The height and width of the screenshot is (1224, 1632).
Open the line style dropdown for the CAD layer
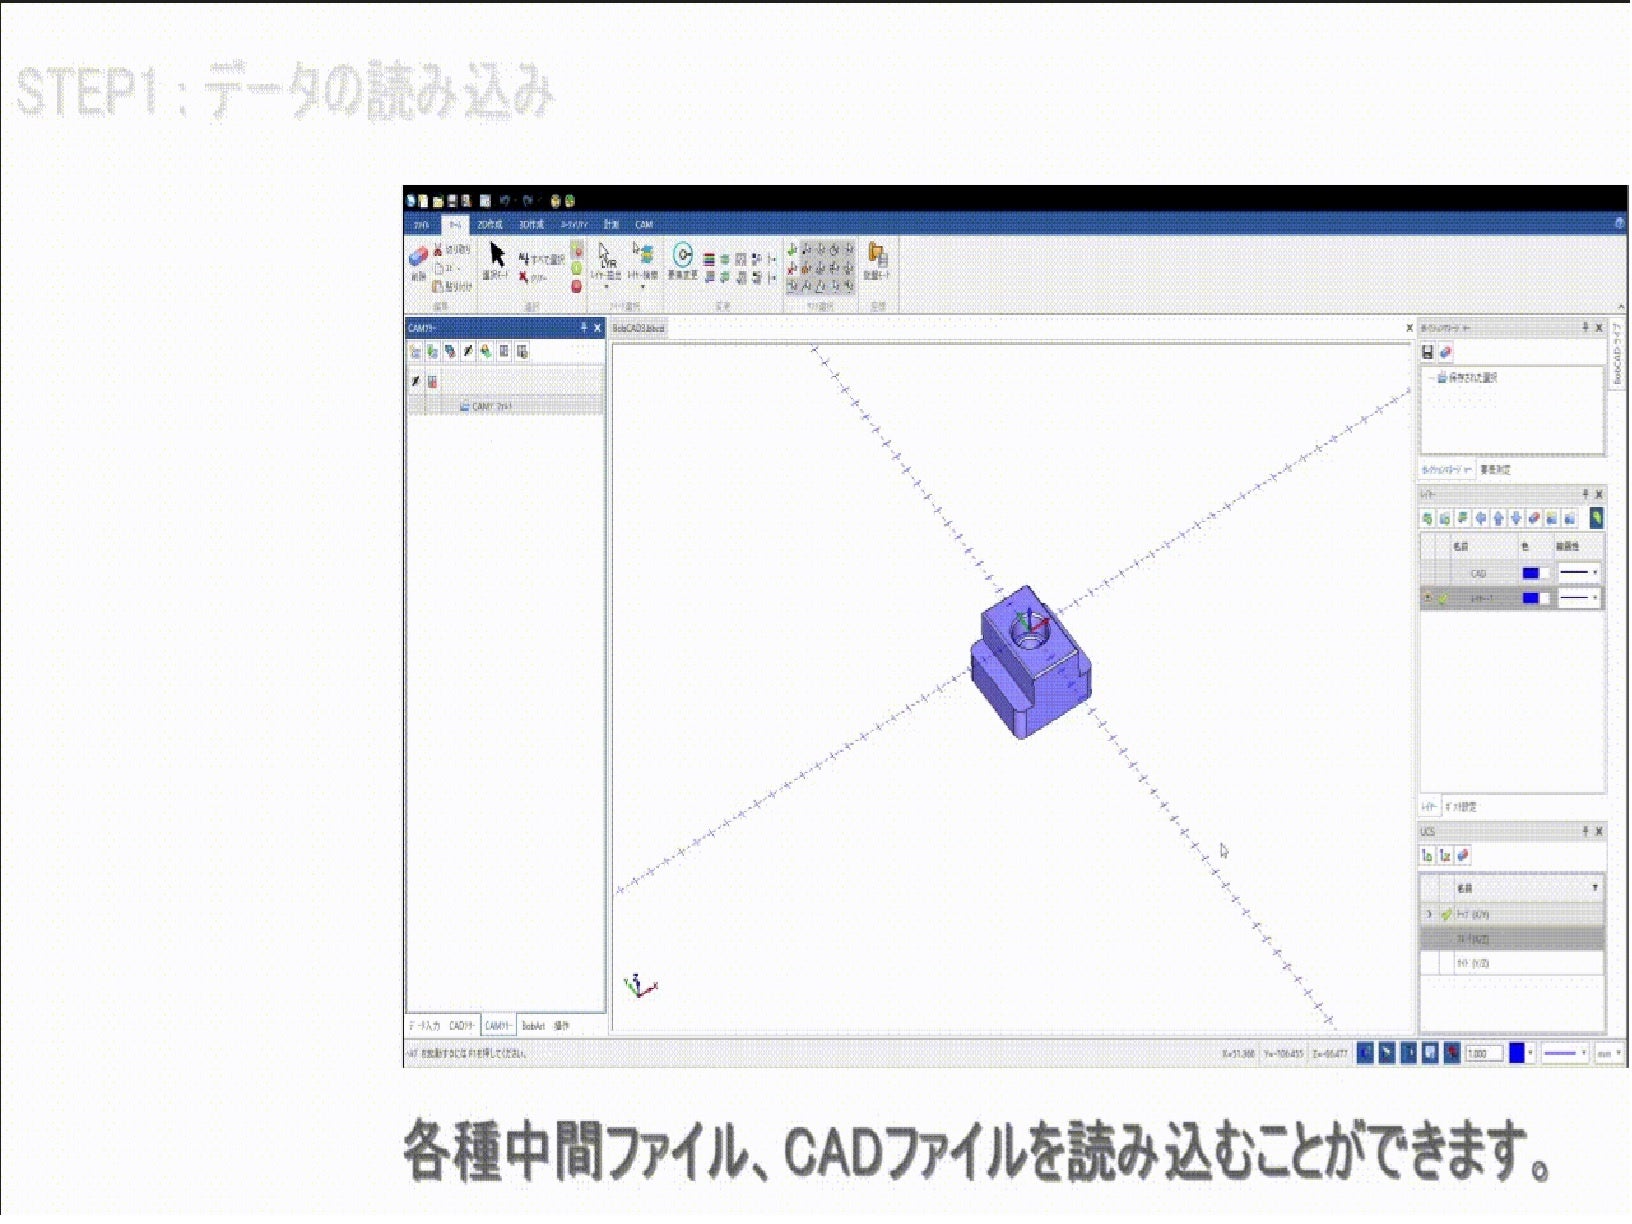coord(1594,573)
